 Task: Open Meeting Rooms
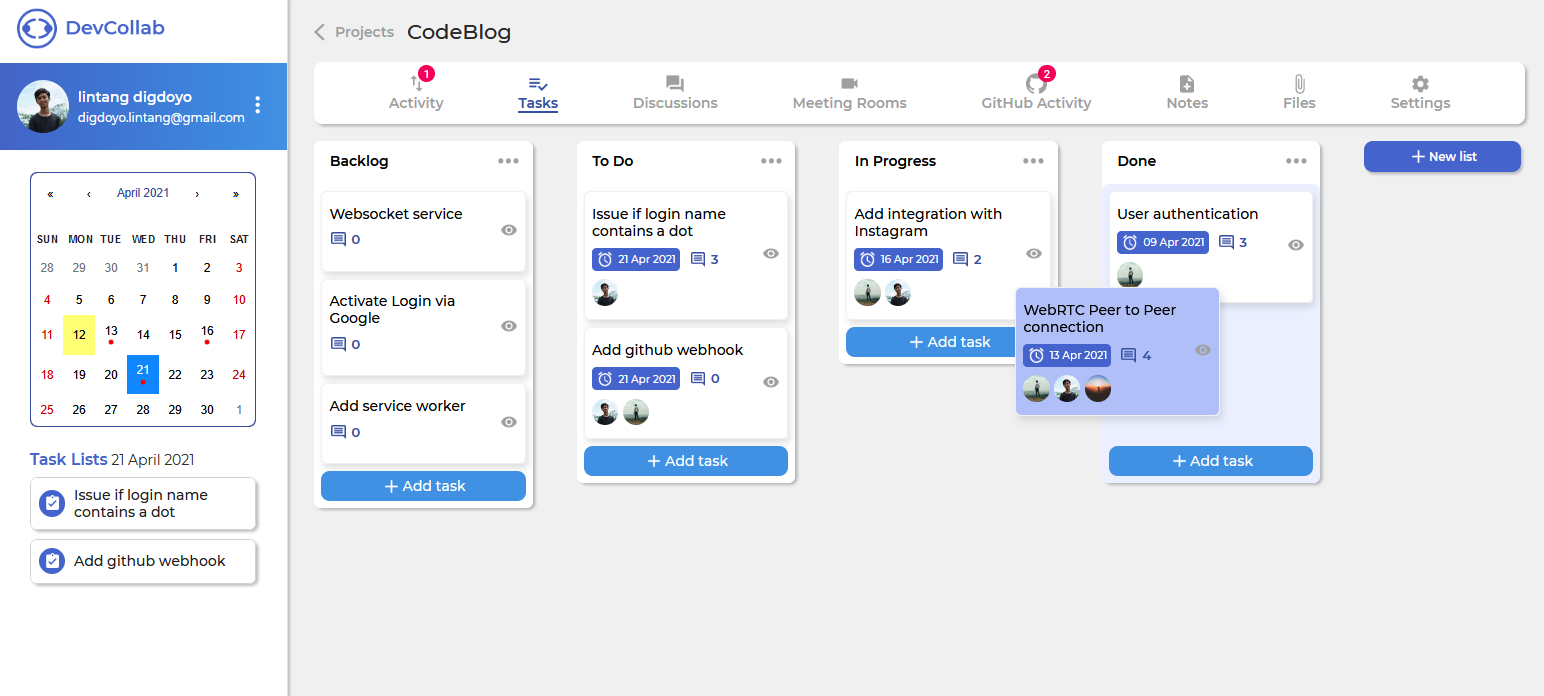pos(849,93)
